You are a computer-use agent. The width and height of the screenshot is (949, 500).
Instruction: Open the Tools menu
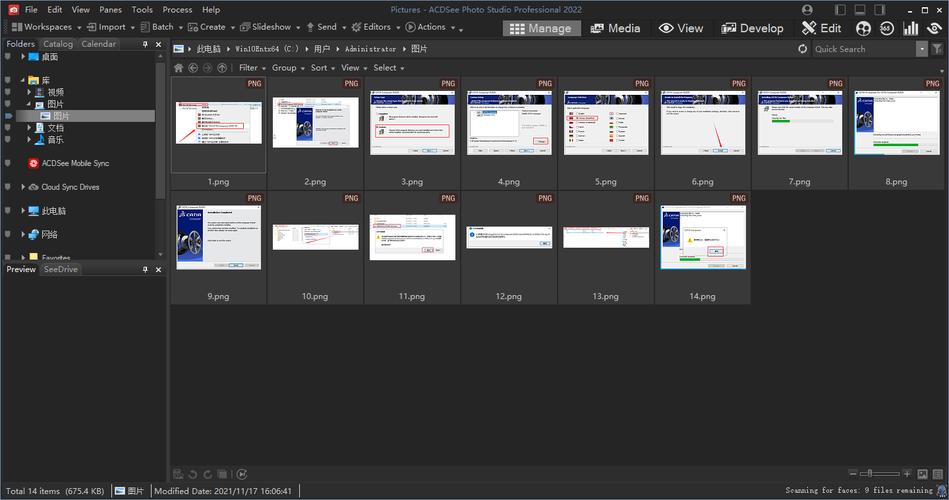142,9
